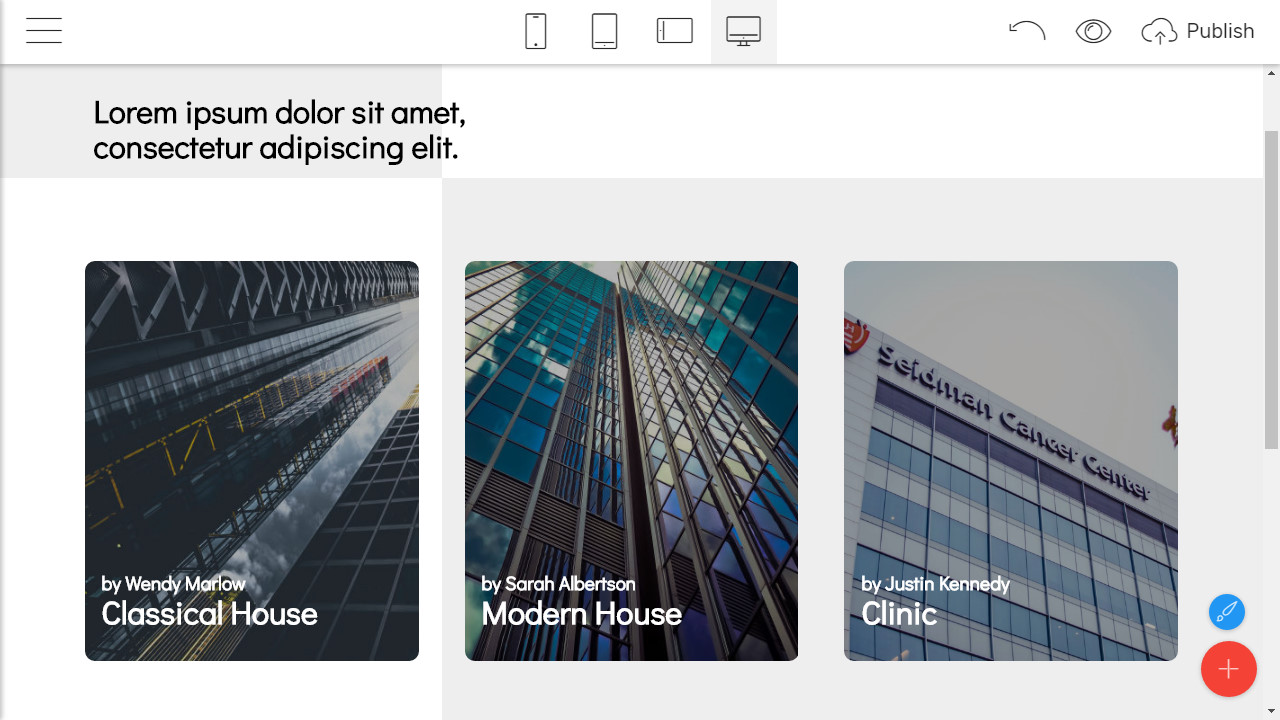1280x720 pixels.
Task: Undo the last change
Action: [x=1027, y=31]
